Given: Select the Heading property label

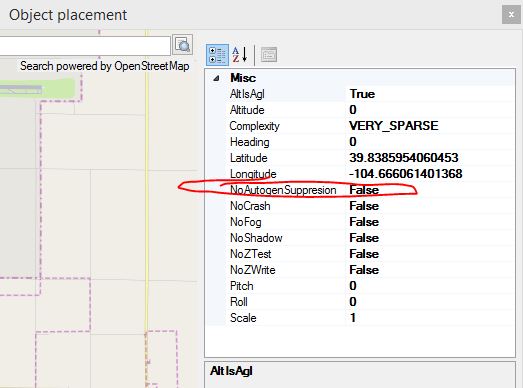Looking at the screenshot, I should [x=249, y=142].
